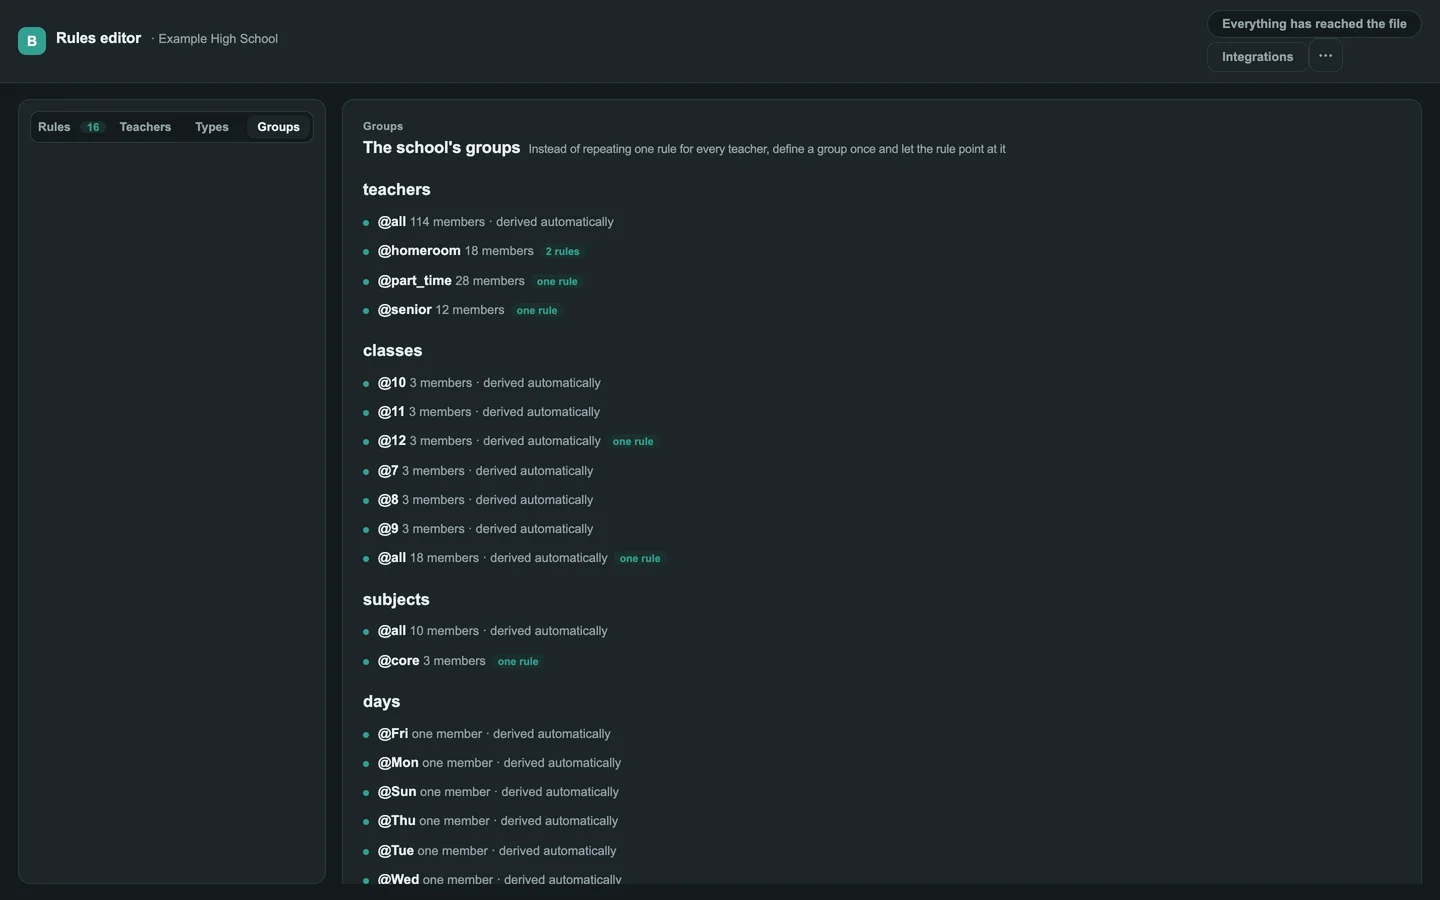The height and width of the screenshot is (900, 1440).
Task: Select the @8 class group
Action: tap(388, 500)
